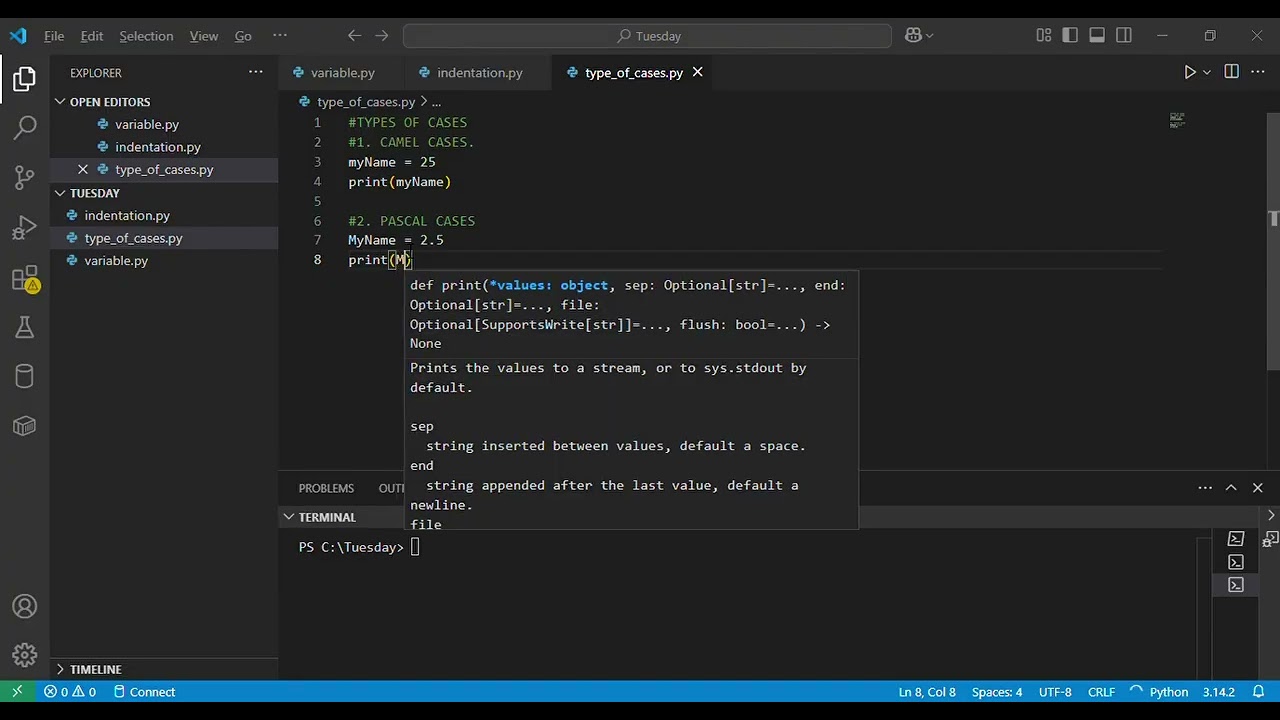Open editor More Actions ellipsis
1280x720 pixels.
[x=1257, y=72]
